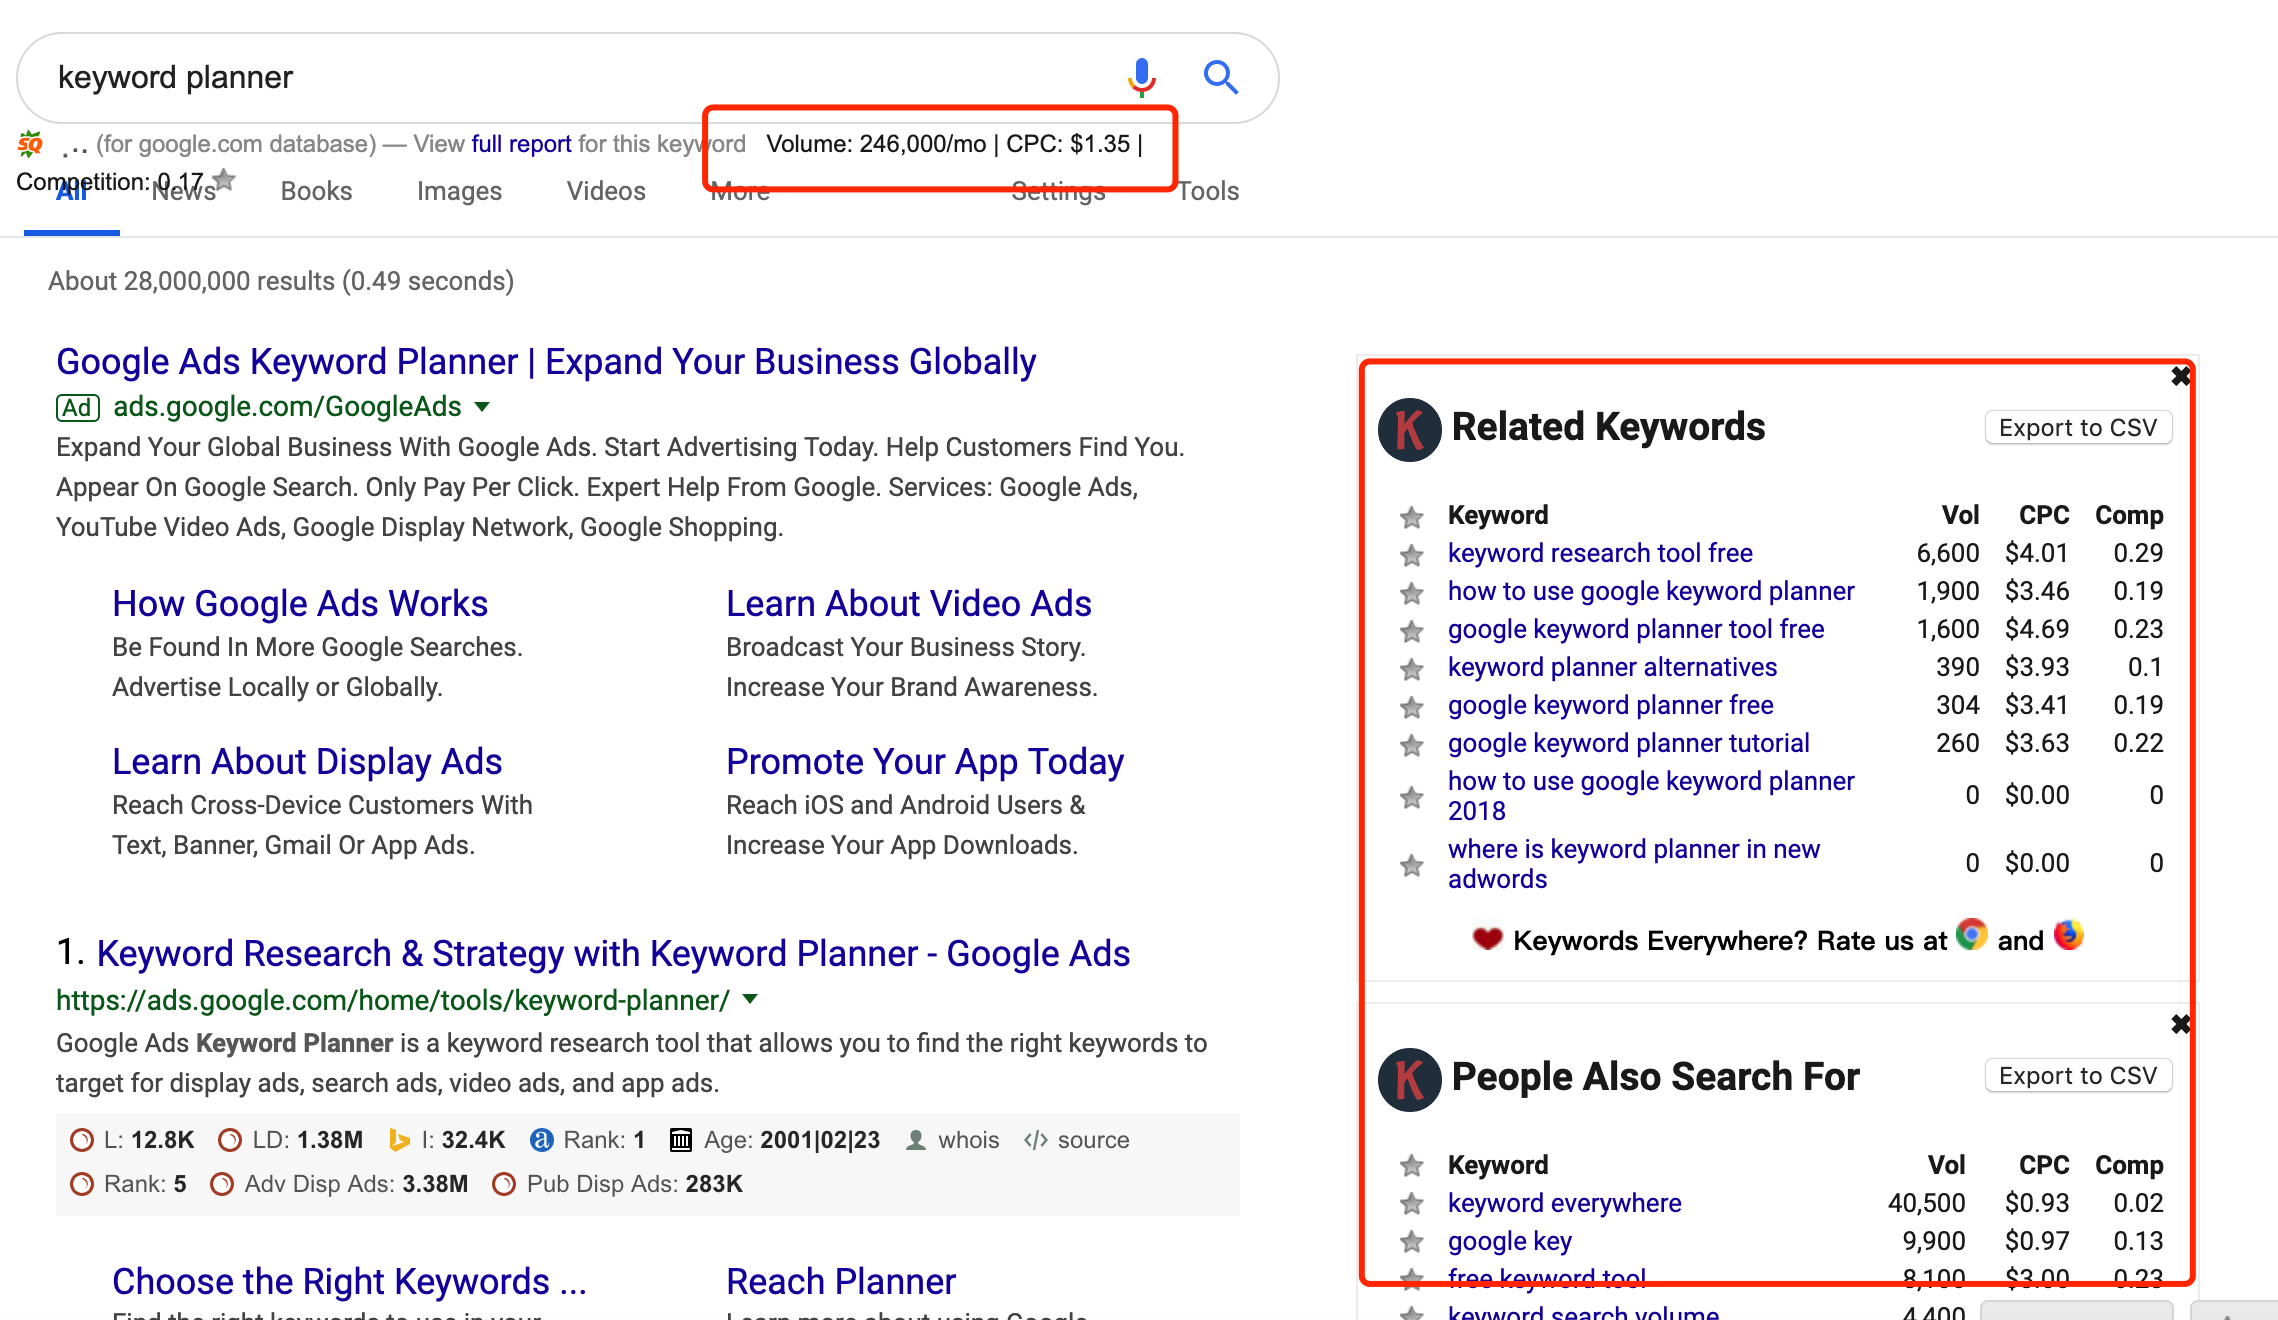Switch to the Videos tab
This screenshot has height=1320, width=2278.
606,191
